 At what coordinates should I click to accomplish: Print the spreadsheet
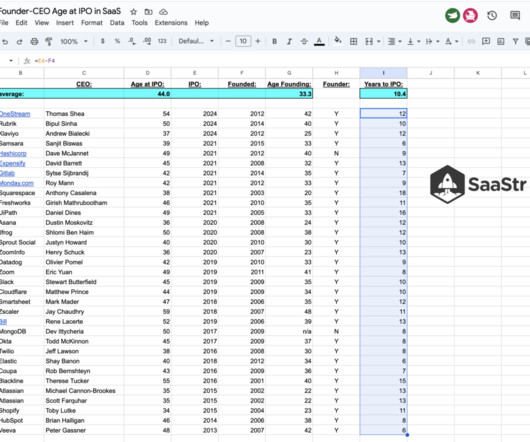pyautogui.click(x=34, y=42)
